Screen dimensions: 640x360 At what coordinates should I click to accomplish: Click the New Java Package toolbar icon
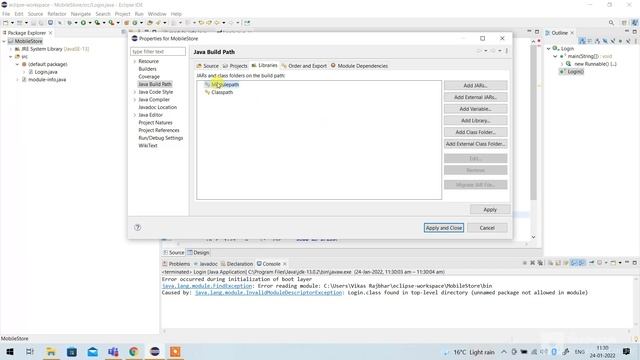click(x=126, y=23)
